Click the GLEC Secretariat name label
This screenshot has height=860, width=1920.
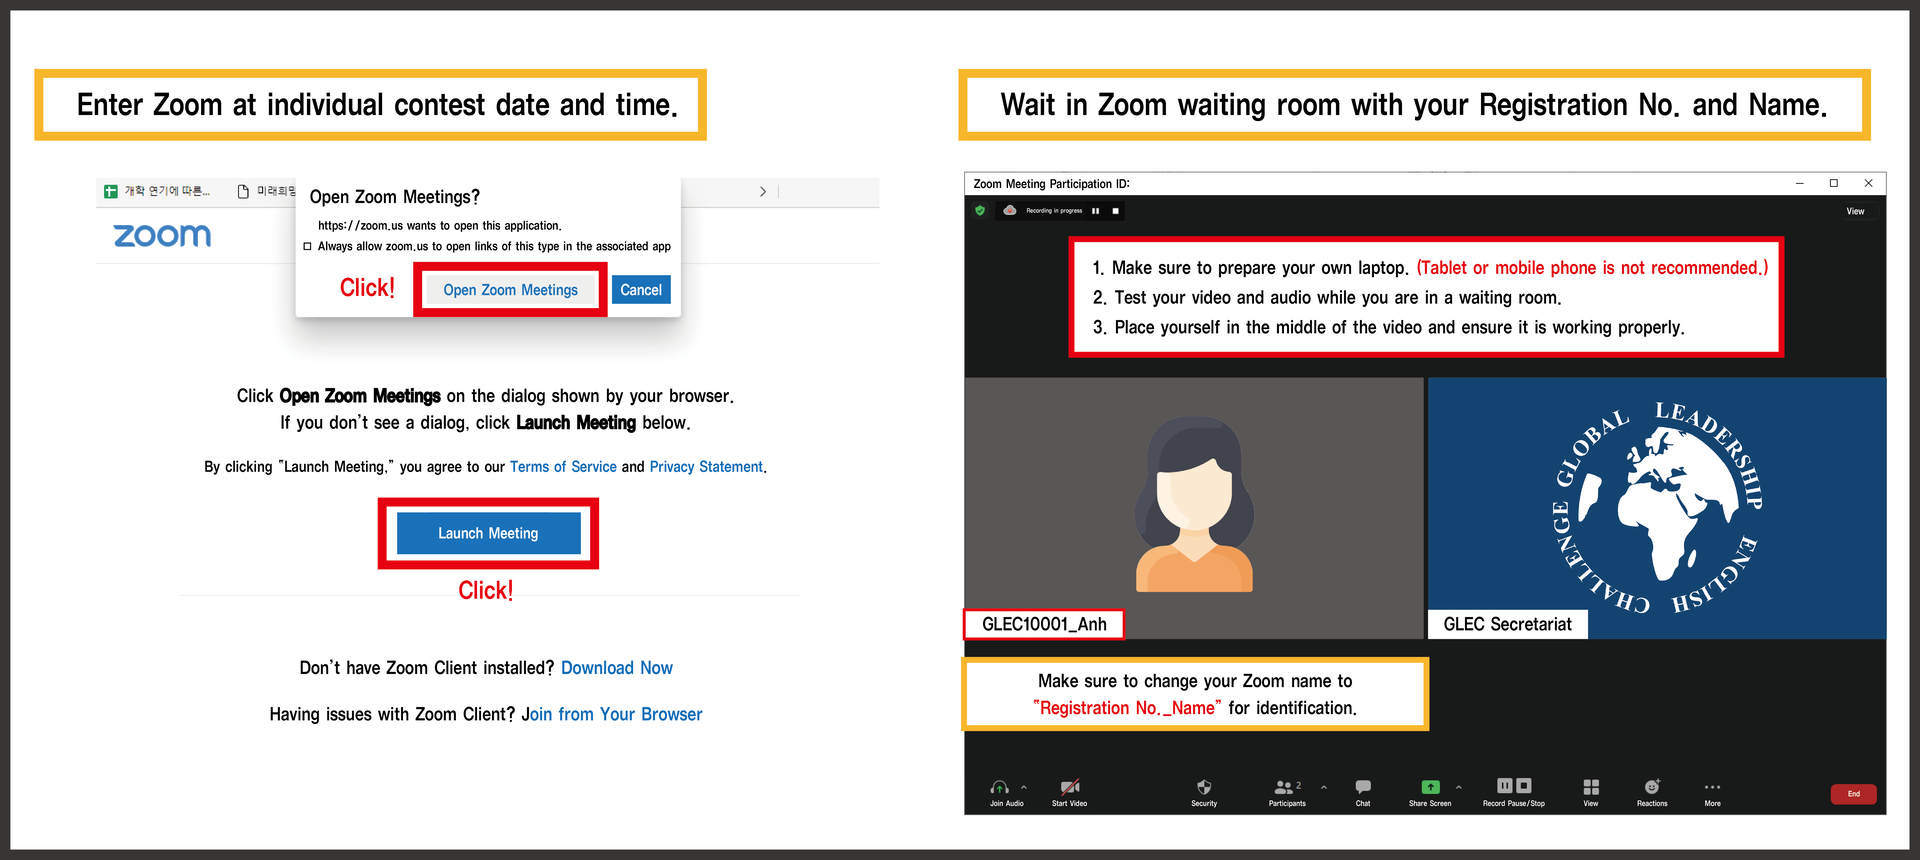(1508, 624)
